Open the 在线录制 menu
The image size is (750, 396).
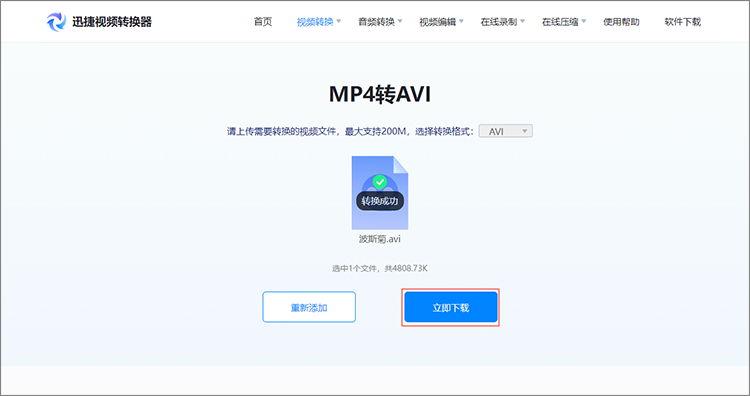502,22
